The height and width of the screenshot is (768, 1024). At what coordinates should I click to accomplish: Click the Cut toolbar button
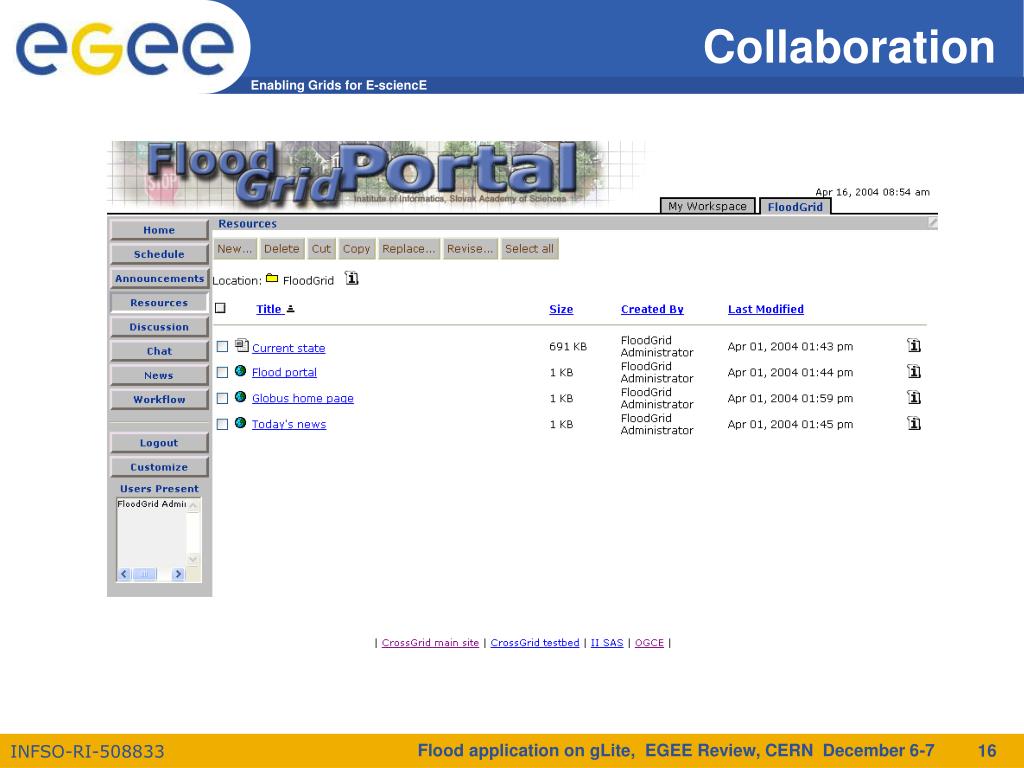click(321, 249)
